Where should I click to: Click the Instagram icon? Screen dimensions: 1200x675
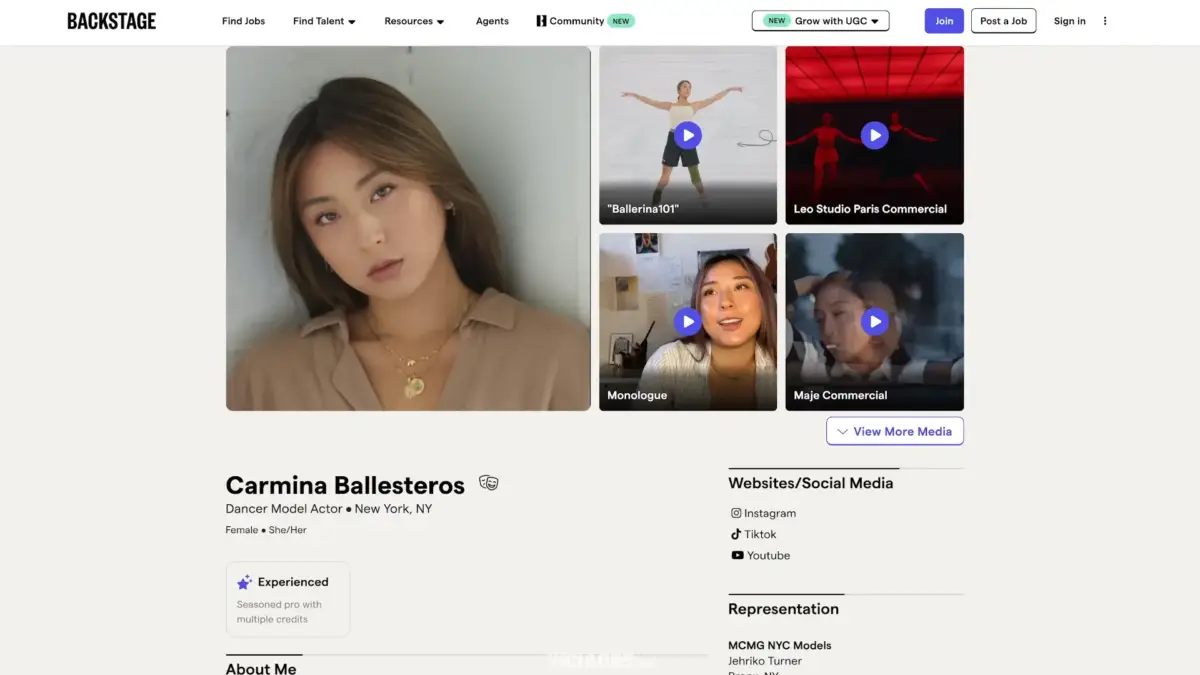736,513
